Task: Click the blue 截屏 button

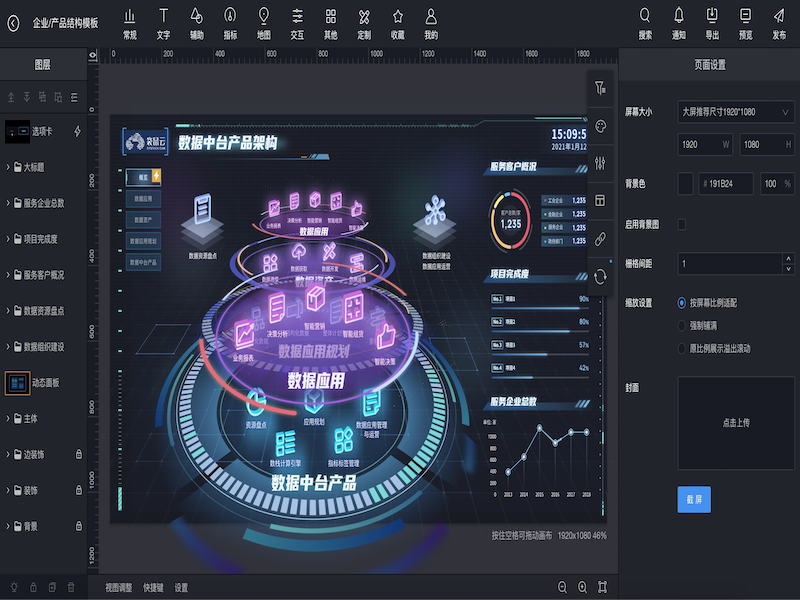Action: pos(694,498)
